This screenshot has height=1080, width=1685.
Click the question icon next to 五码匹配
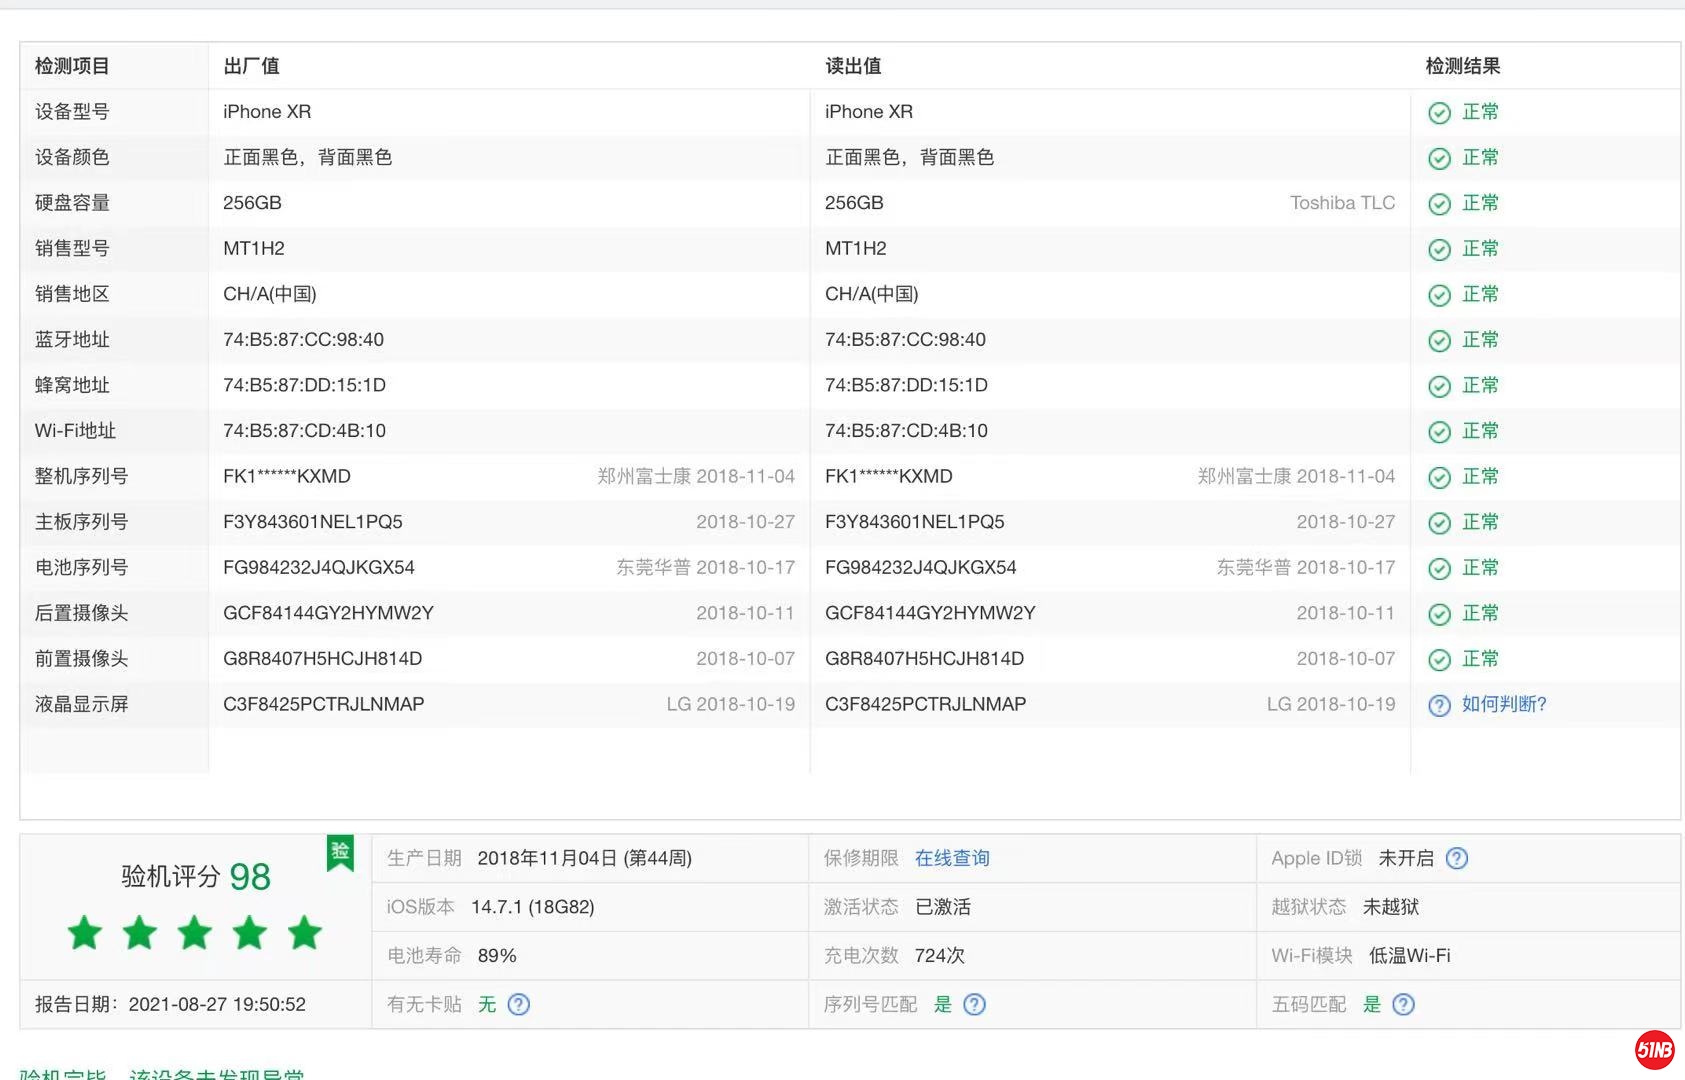pos(1403,1005)
